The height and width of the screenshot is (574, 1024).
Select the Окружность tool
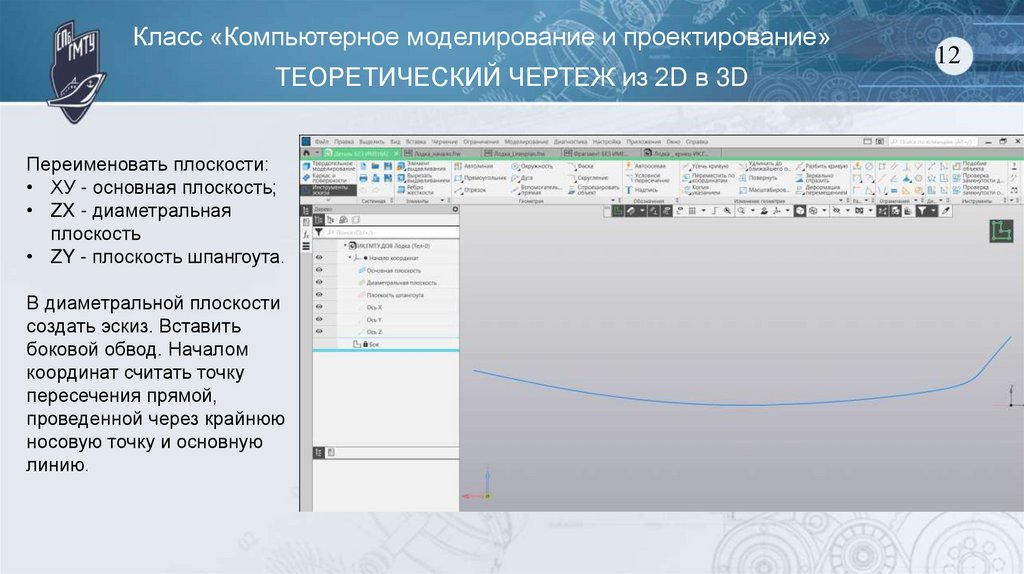coord(532,166)
